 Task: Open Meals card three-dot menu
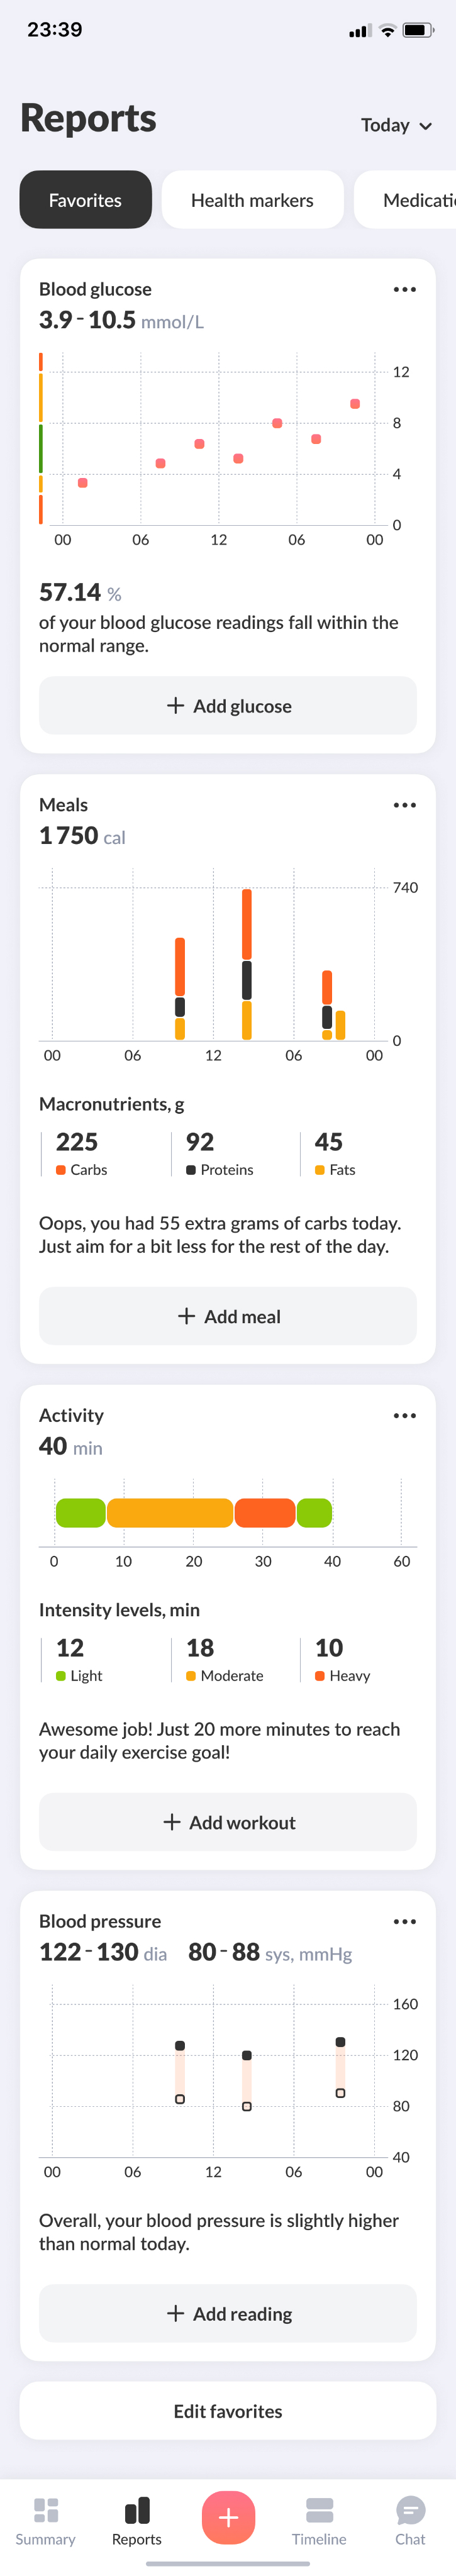tap(404, 805)
